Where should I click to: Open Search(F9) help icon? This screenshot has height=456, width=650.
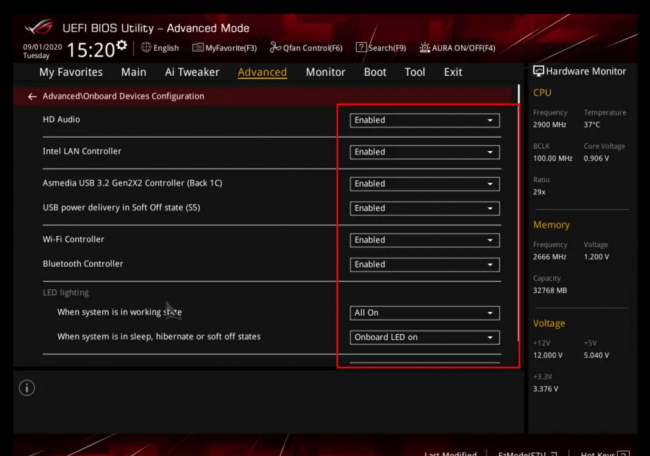pos(361,48)
